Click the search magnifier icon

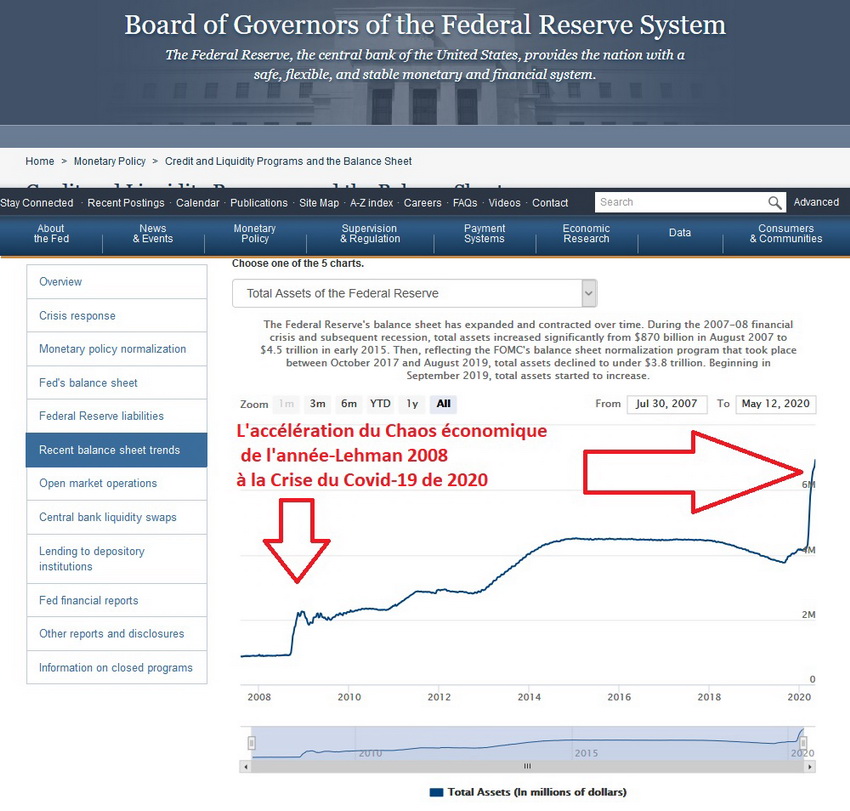coord(775,203)
